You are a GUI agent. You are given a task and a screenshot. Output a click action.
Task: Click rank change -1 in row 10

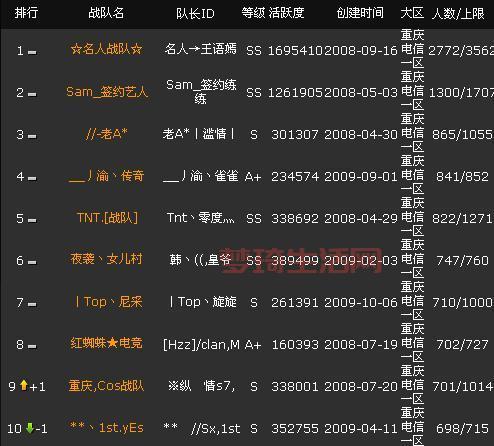pyautogui.click(x=41, y=429)
